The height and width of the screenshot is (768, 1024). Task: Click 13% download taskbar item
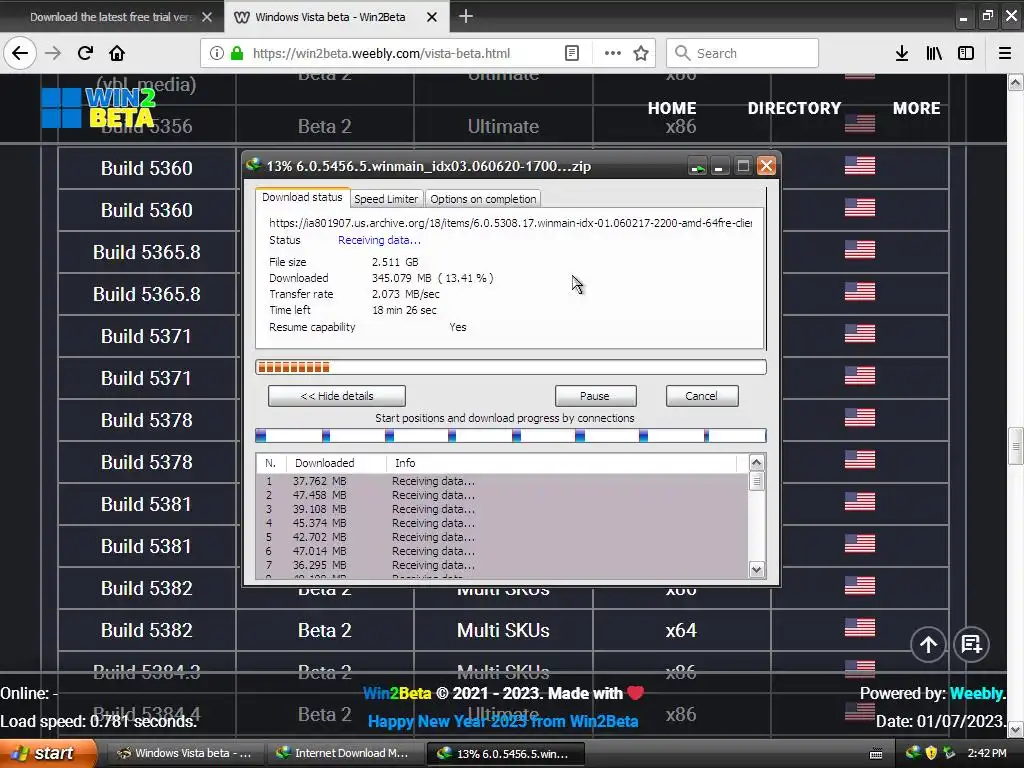pyautogui.click(x=505, y=753)
